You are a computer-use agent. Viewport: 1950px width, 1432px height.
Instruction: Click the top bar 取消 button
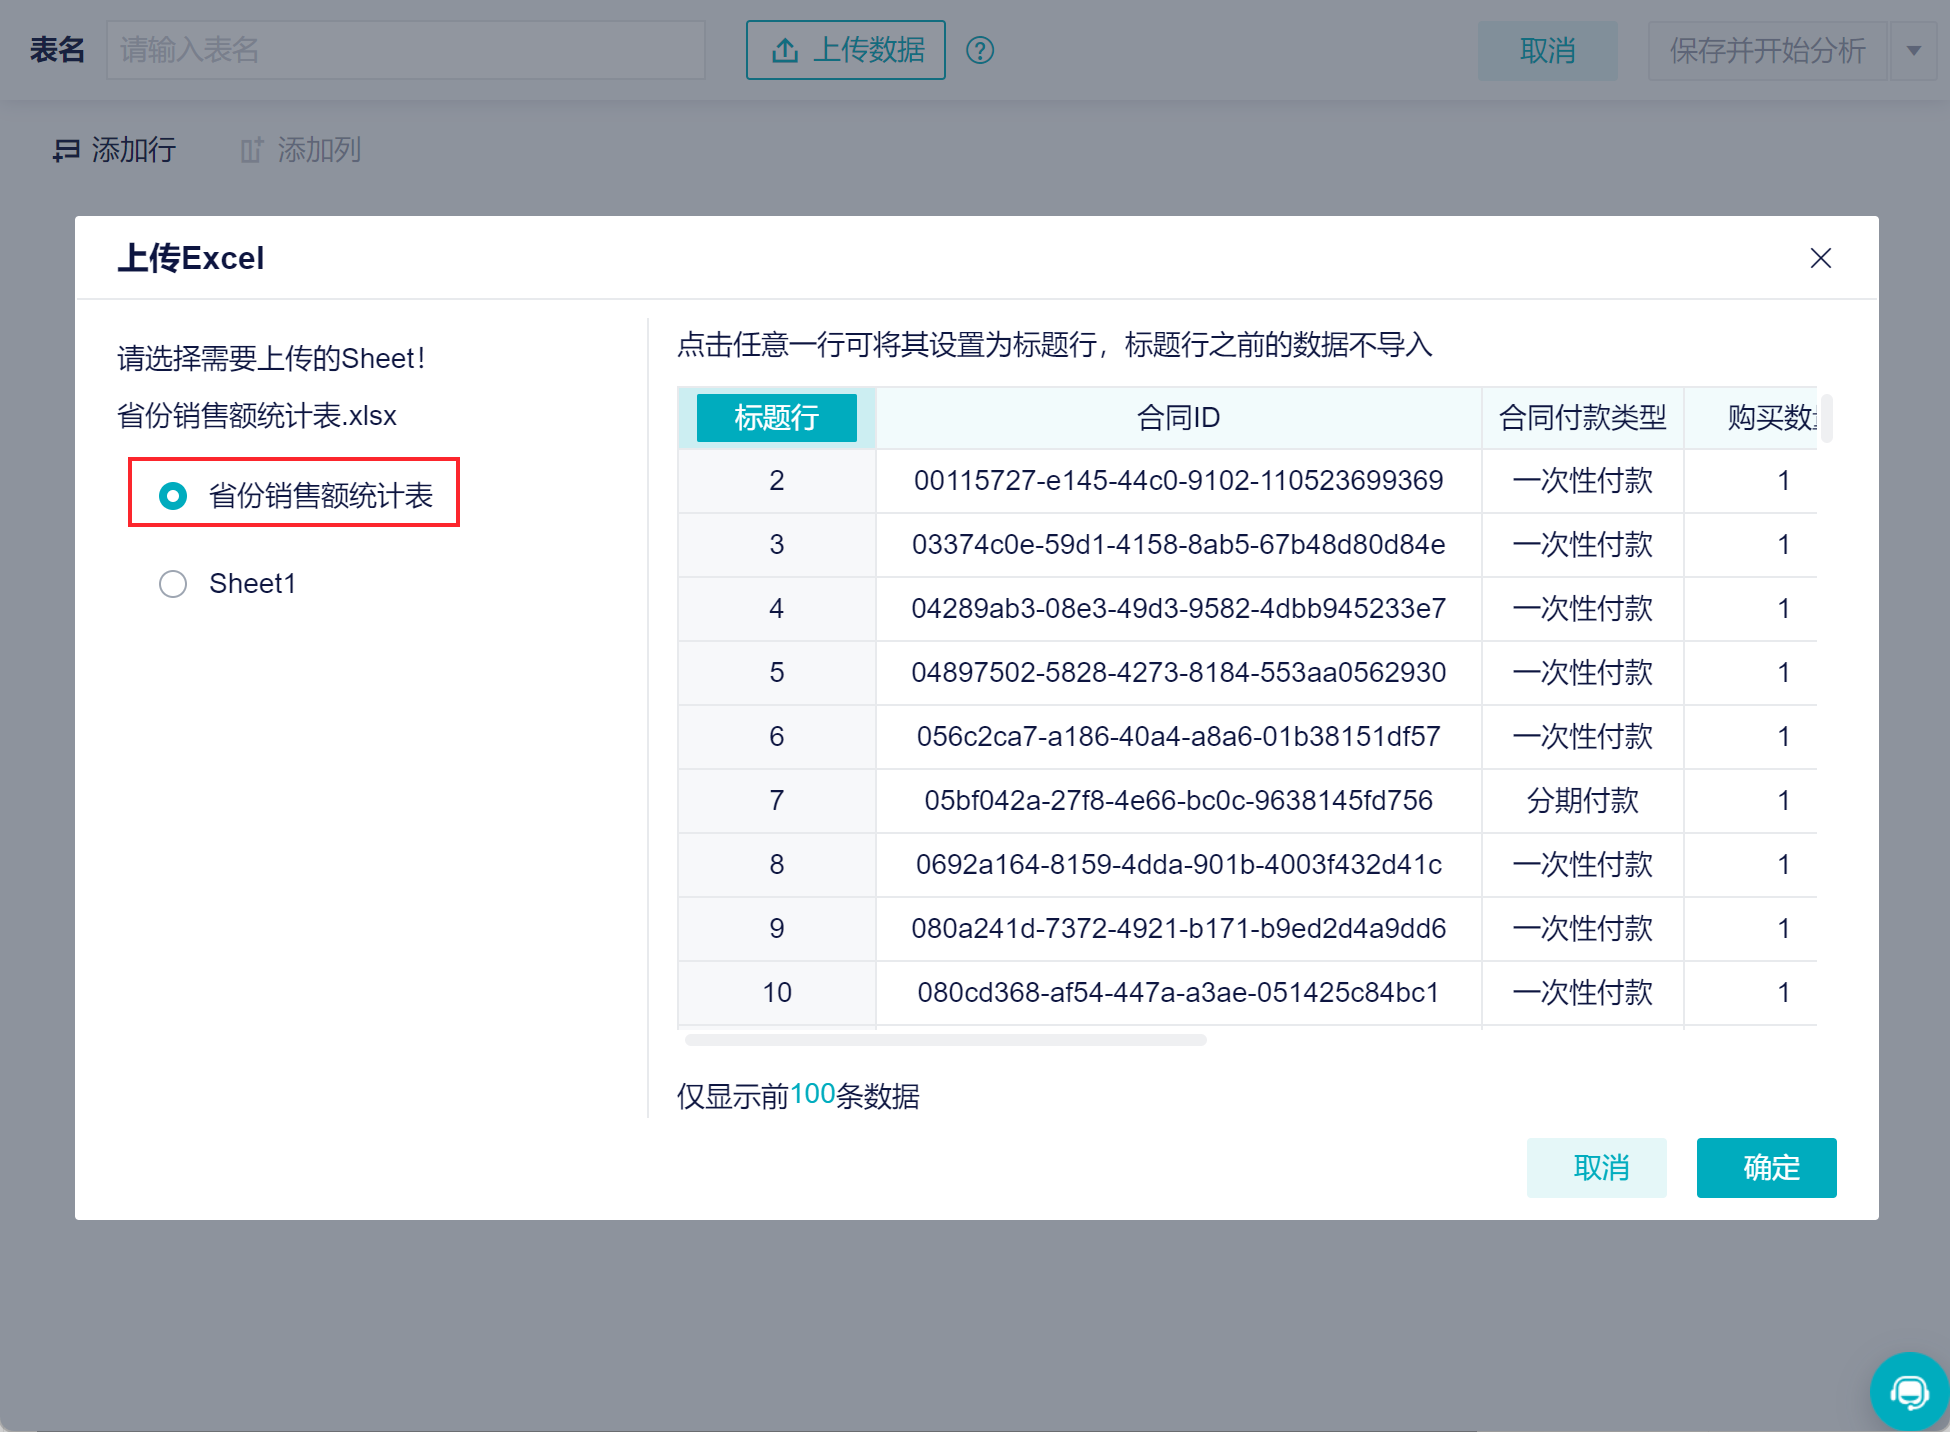tap(1547, 50)
